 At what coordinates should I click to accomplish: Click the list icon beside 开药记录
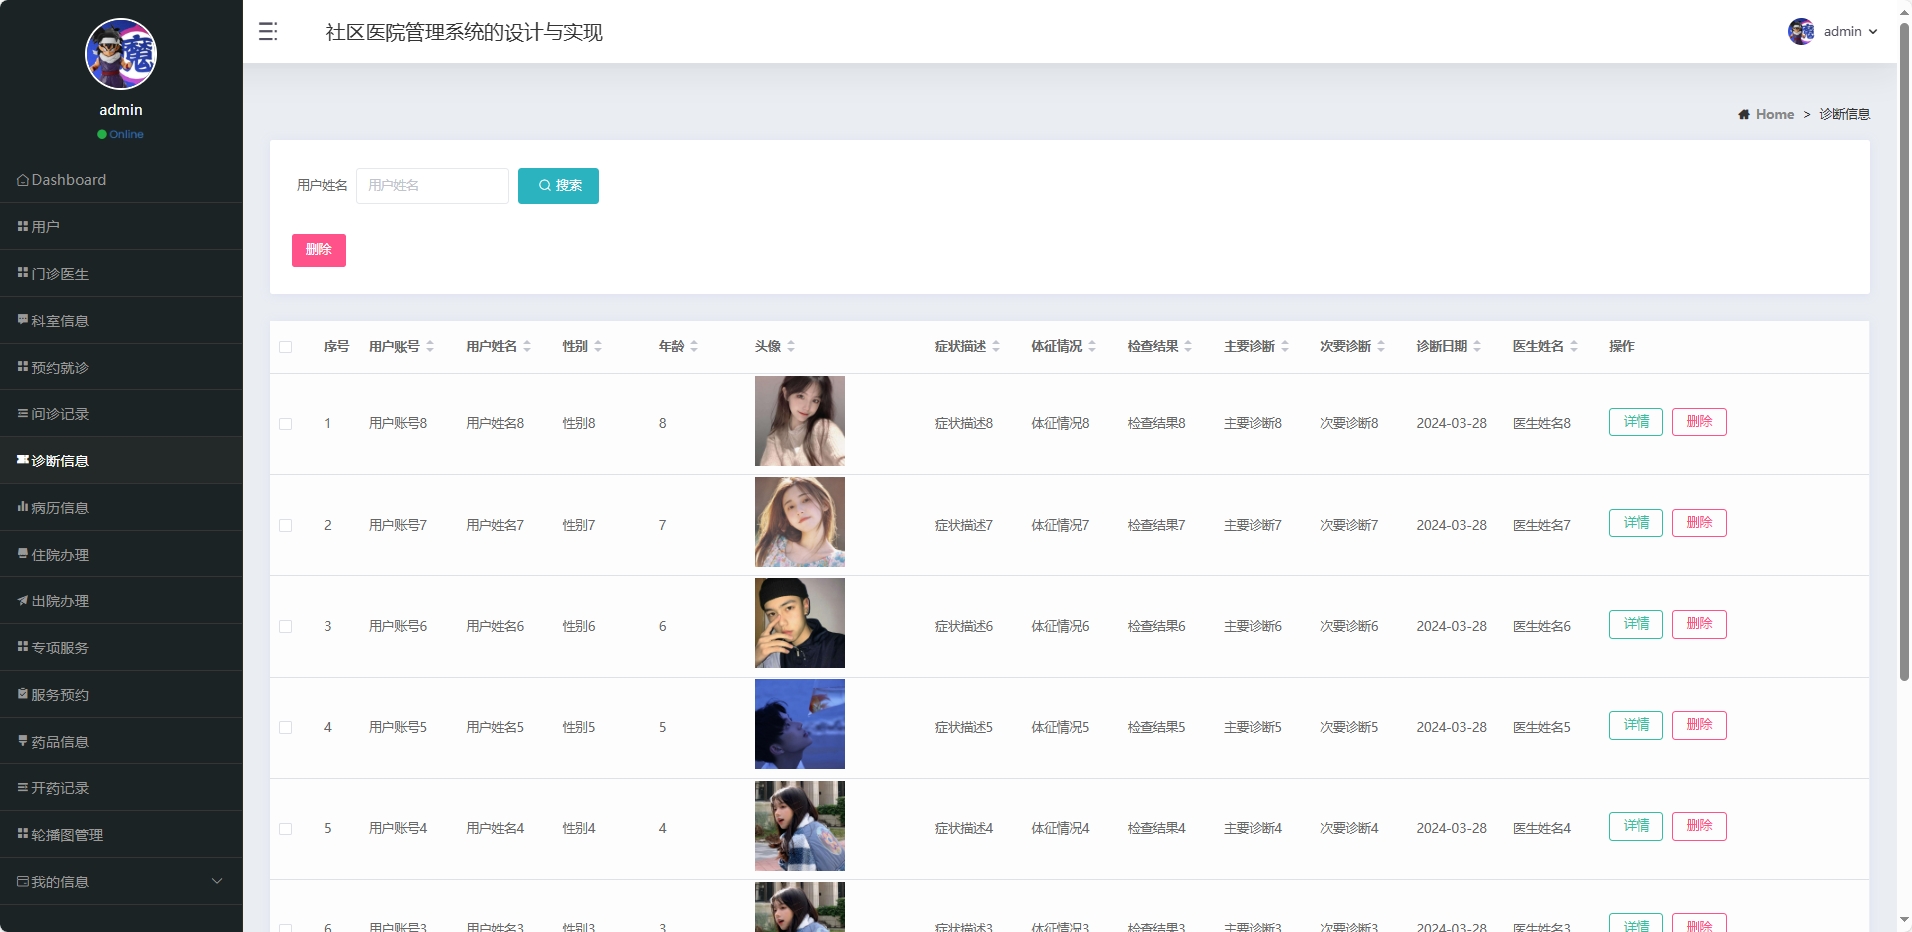[23, 787]
